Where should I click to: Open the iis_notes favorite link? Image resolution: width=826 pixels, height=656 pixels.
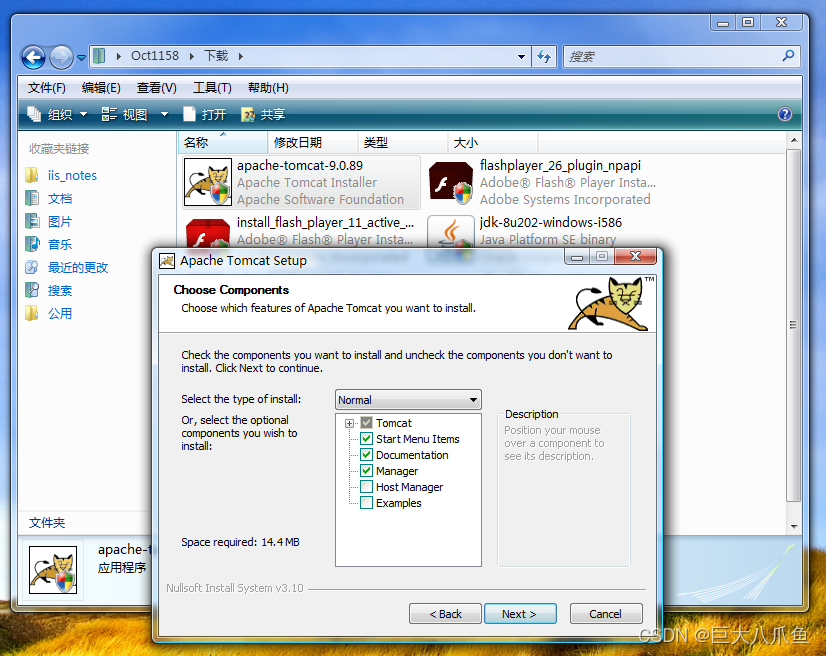tap(72, 175)
